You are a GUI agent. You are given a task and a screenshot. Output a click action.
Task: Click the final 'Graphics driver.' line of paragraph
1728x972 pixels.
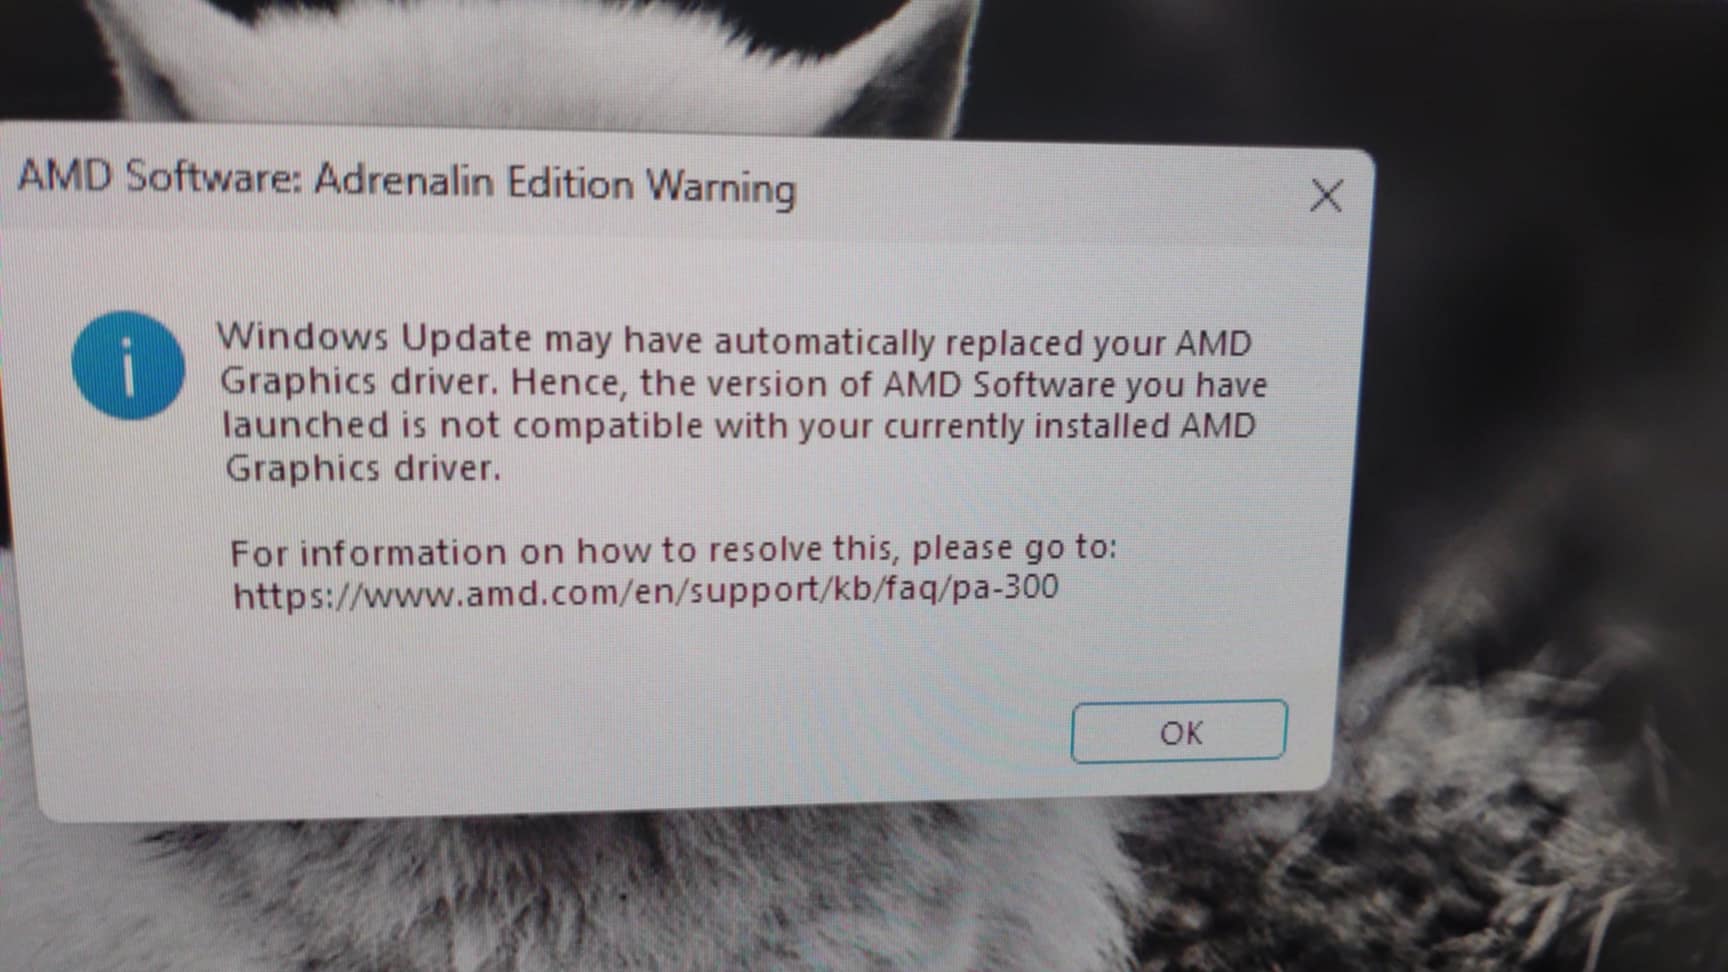click(x=362, y=468)
